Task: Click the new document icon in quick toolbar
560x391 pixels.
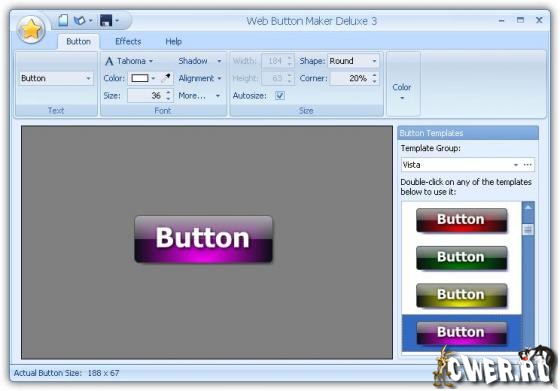Action: tap(63, 21)
